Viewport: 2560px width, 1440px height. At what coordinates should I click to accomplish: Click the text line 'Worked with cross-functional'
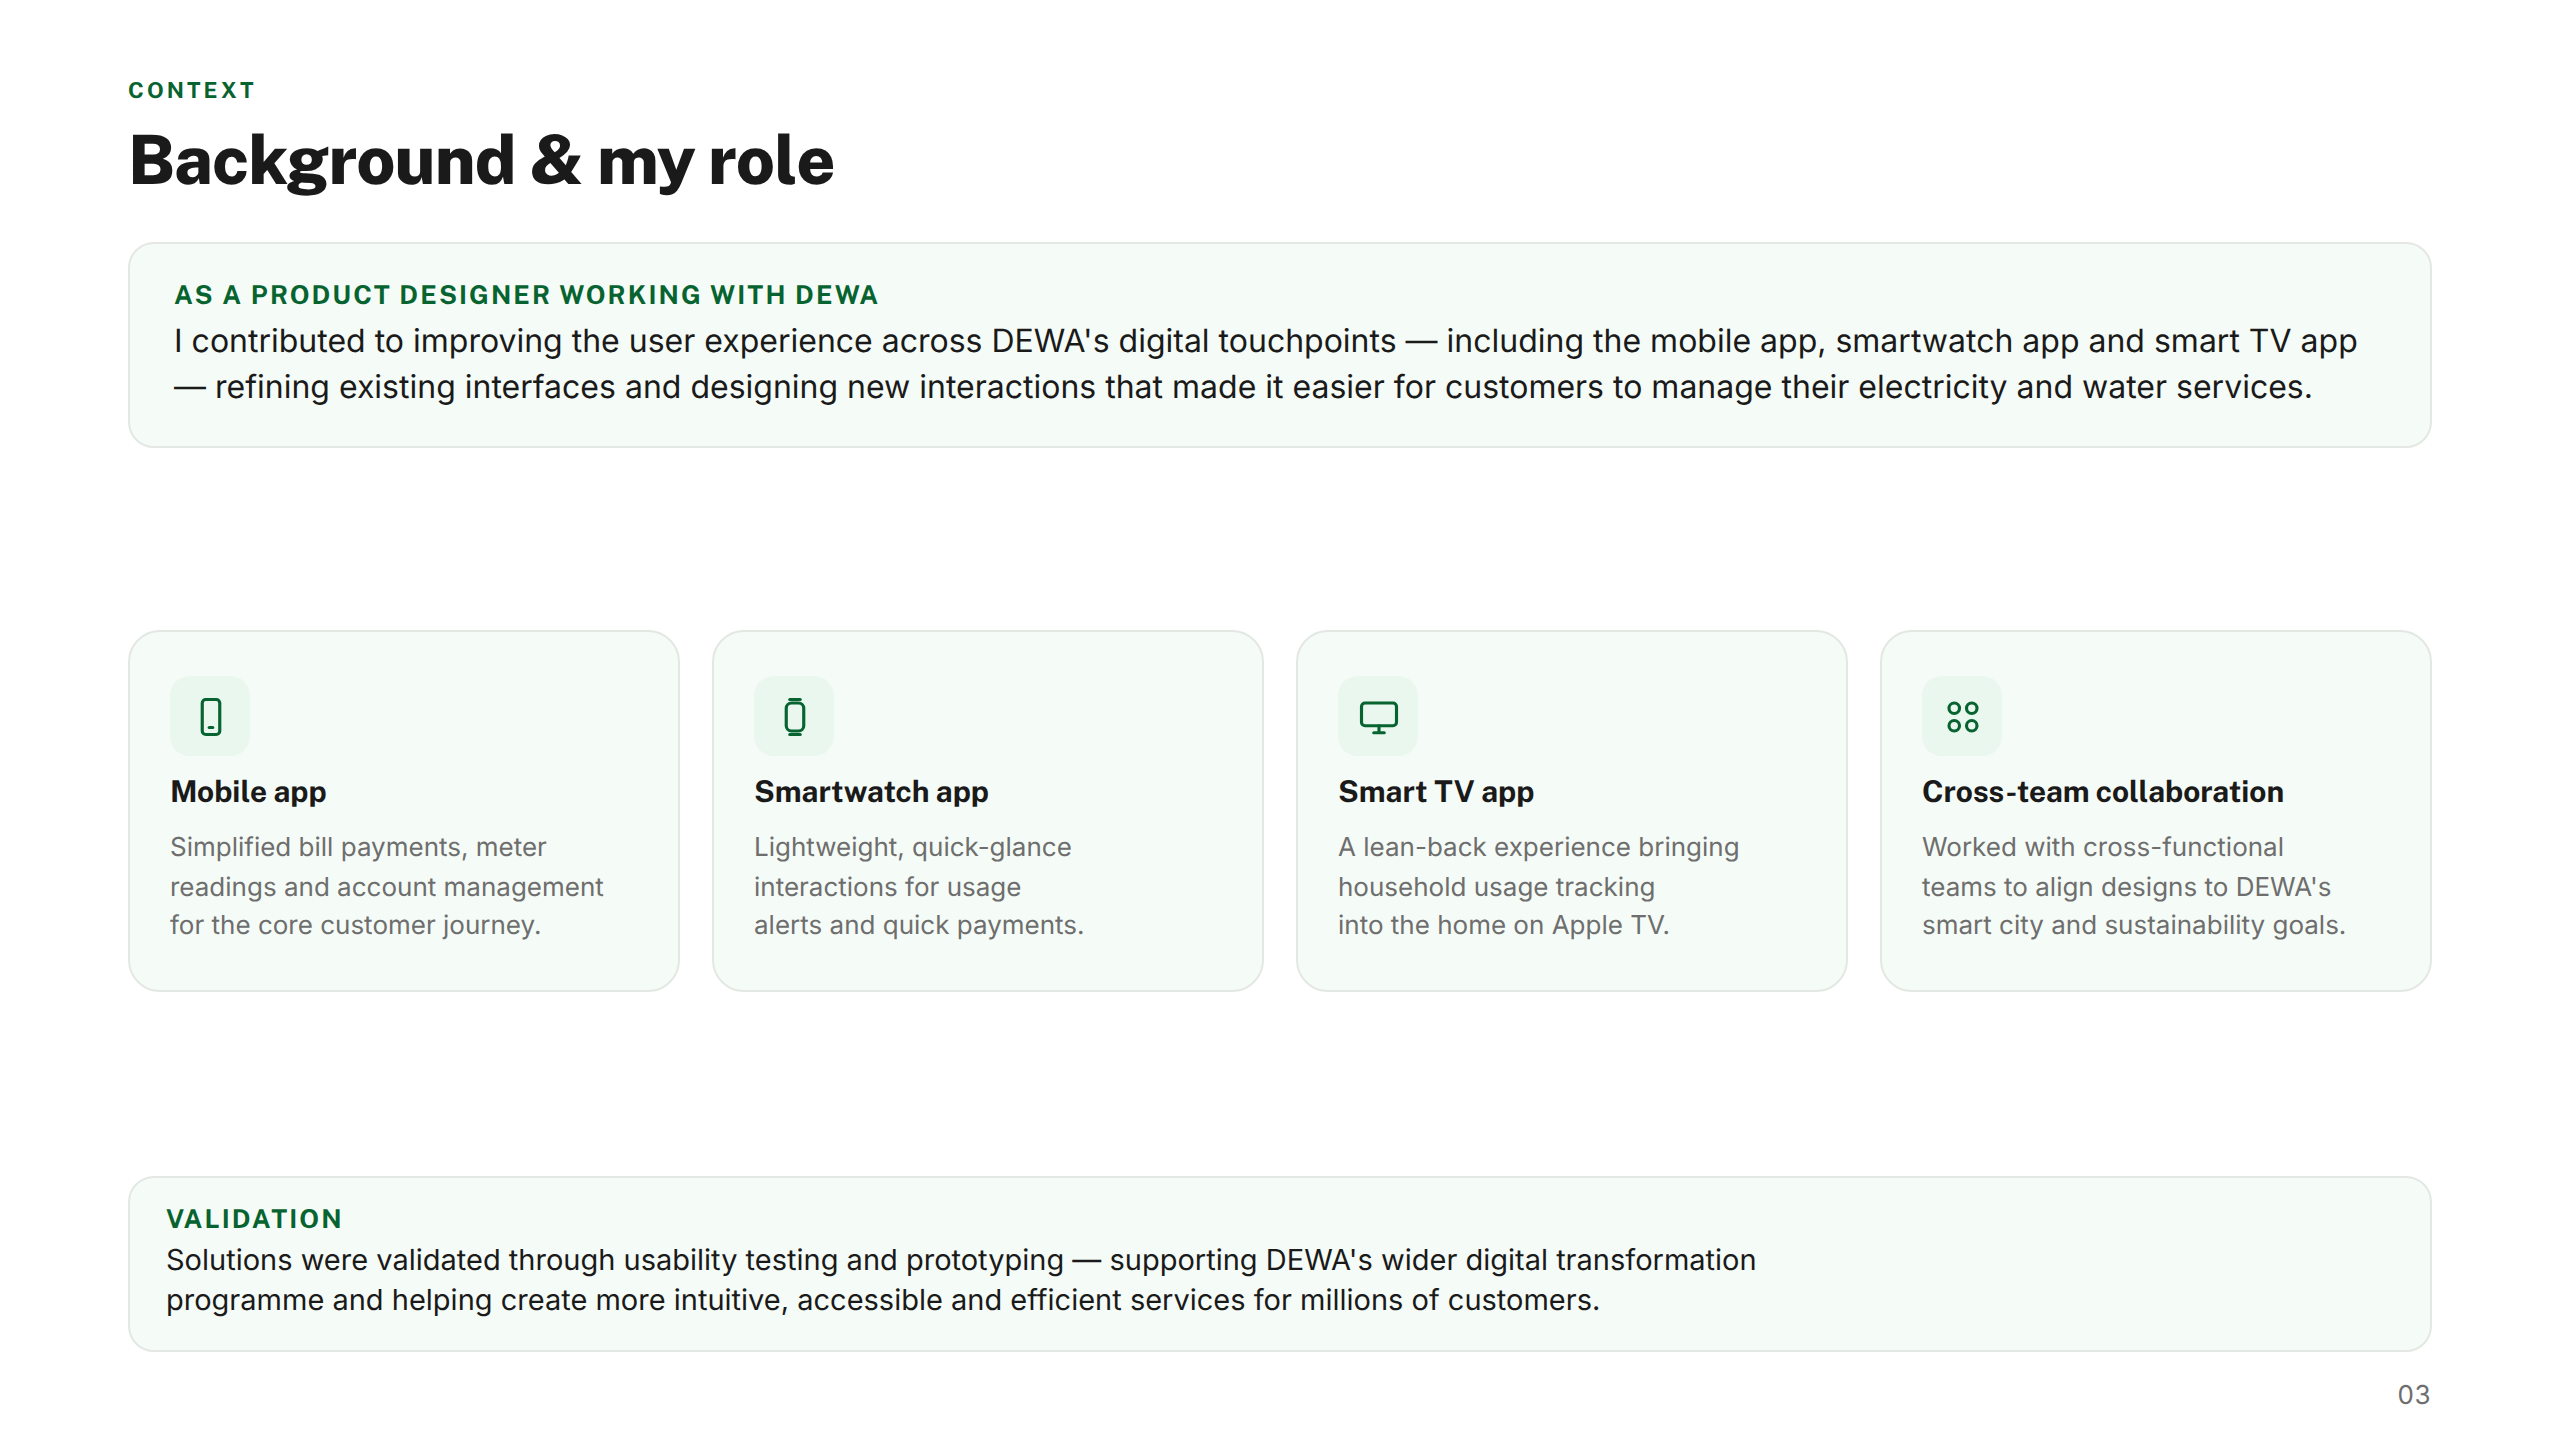pyautogui.click(x=2103, y=847)
